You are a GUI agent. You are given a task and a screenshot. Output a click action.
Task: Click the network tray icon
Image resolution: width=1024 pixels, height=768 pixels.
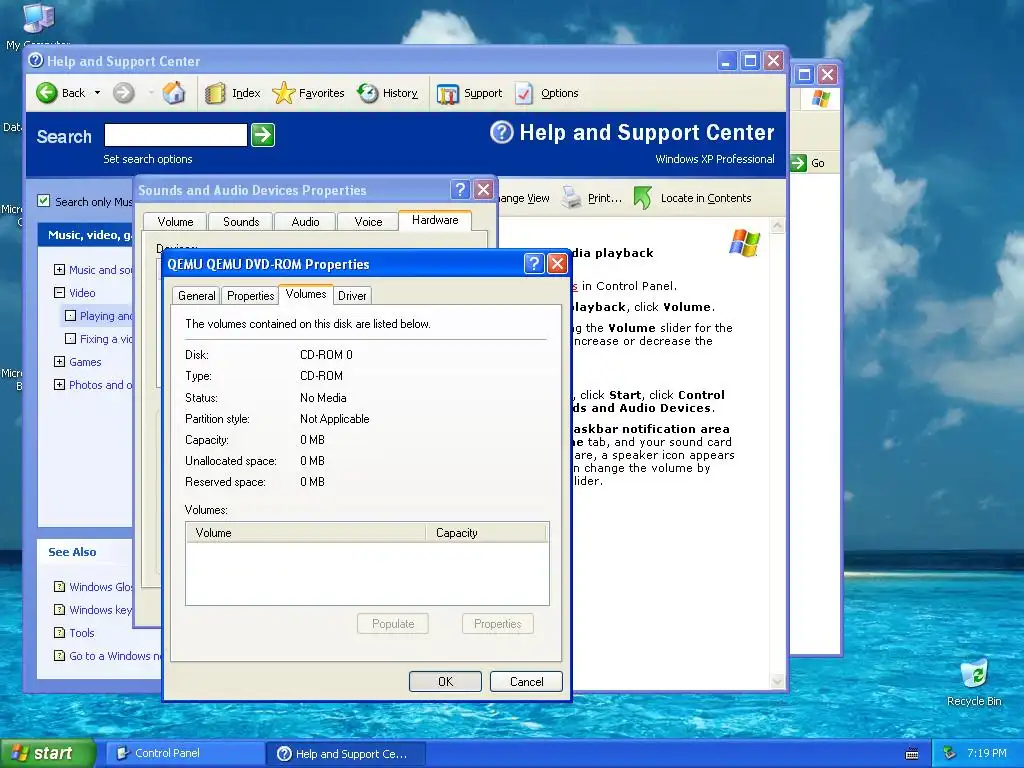[x=950, y=753]
